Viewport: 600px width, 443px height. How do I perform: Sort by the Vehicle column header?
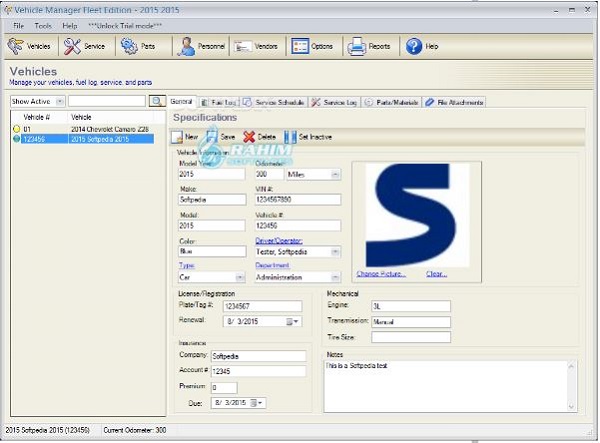click(x=111, y=117)
